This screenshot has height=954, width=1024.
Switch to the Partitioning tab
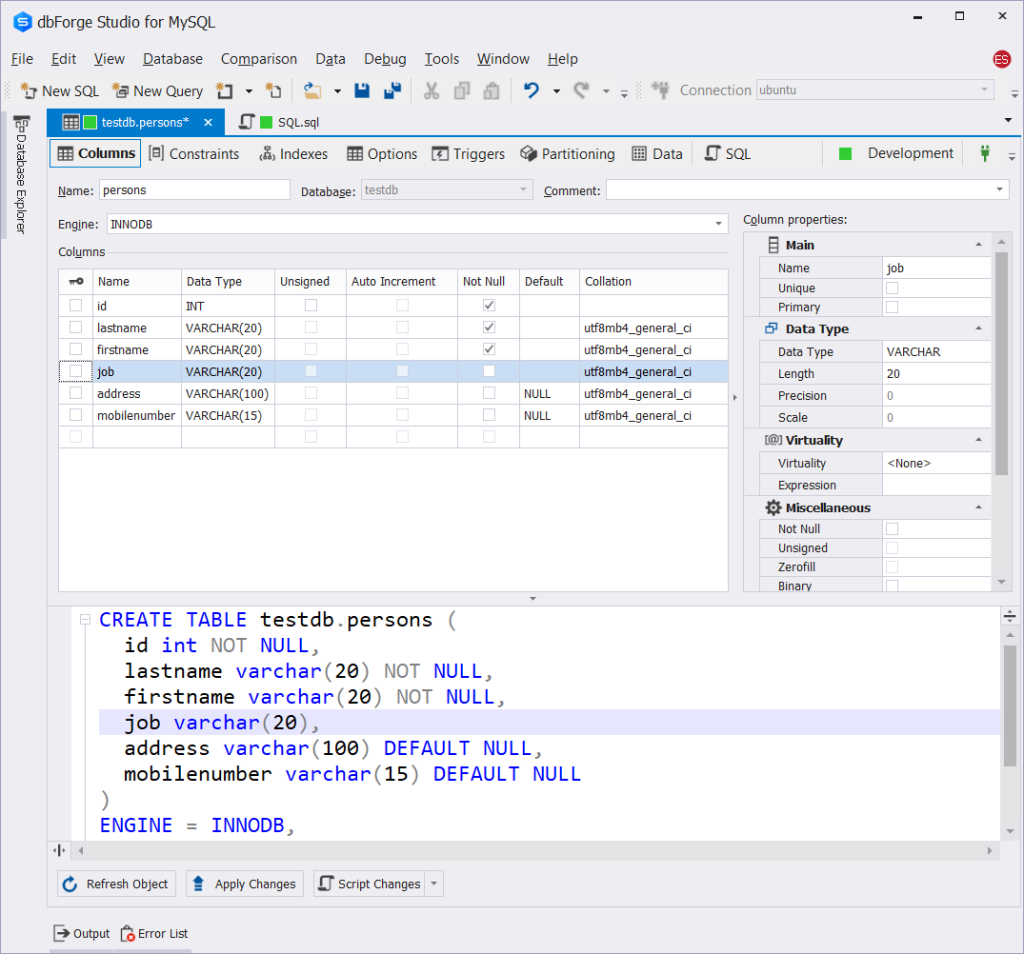point(568,154)
